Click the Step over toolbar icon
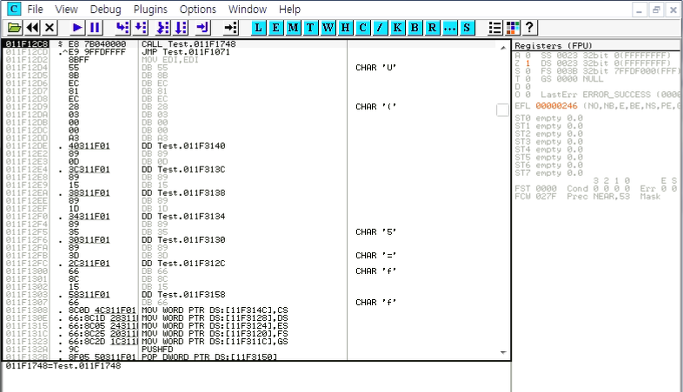683x392 pixels. (140, 28)
